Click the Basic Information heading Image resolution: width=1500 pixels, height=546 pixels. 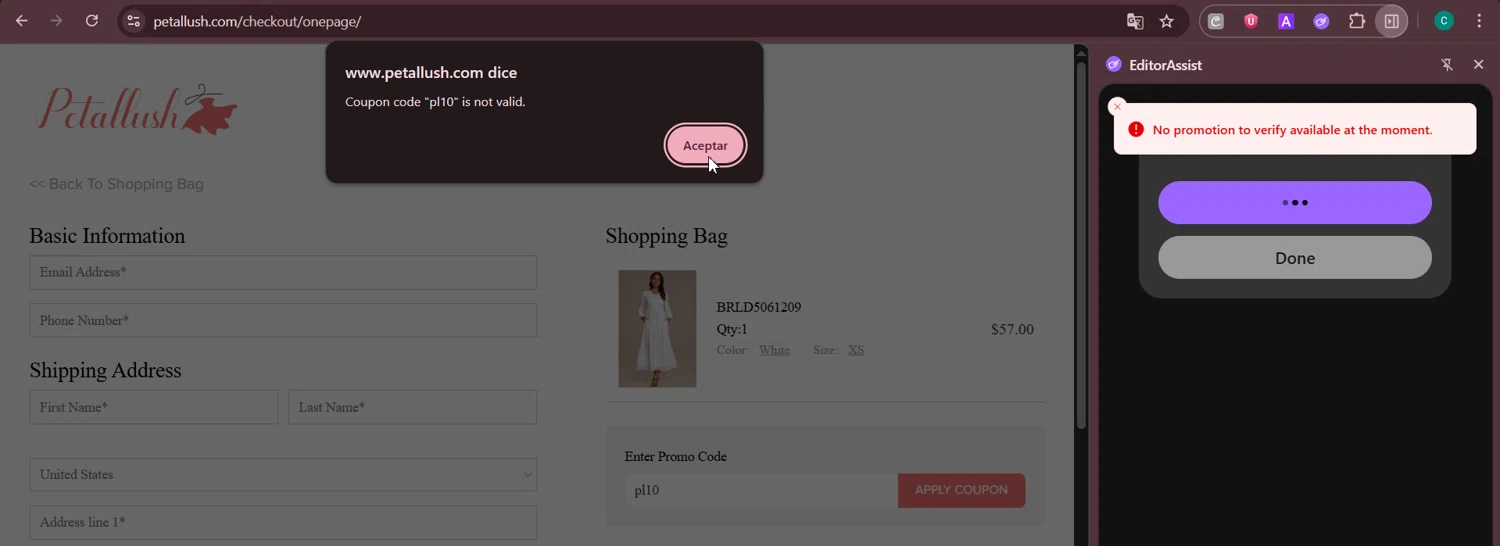tap(107, 236)
